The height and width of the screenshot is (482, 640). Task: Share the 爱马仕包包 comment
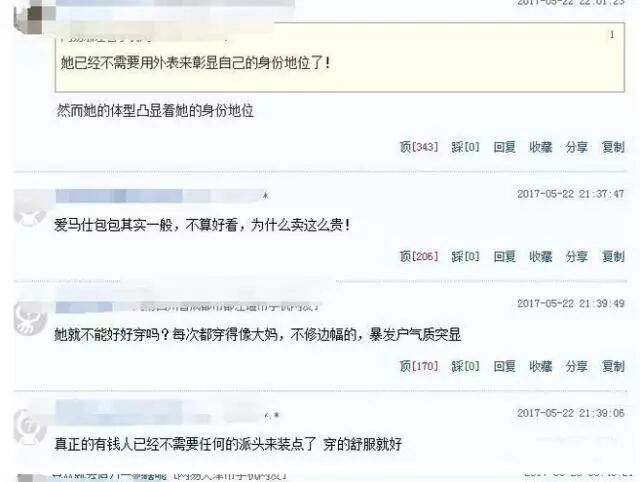(x=576, y=256)
